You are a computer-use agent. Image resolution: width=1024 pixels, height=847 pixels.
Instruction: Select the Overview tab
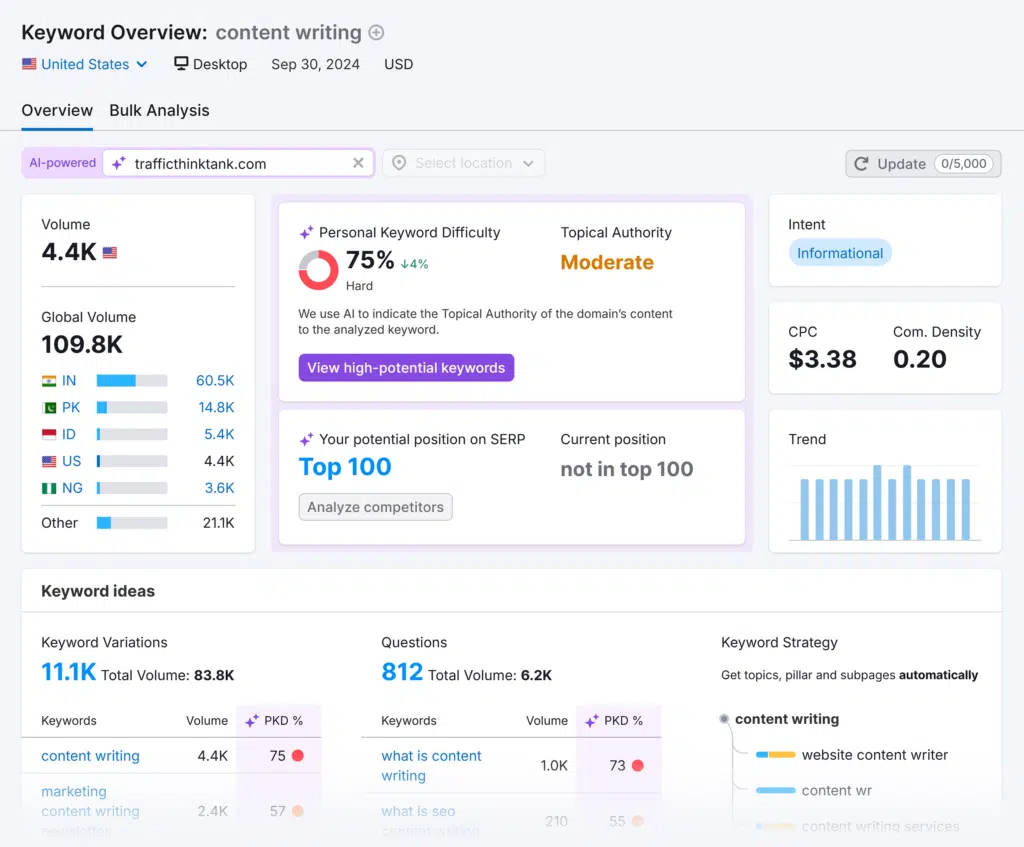(x=57, y=111)
